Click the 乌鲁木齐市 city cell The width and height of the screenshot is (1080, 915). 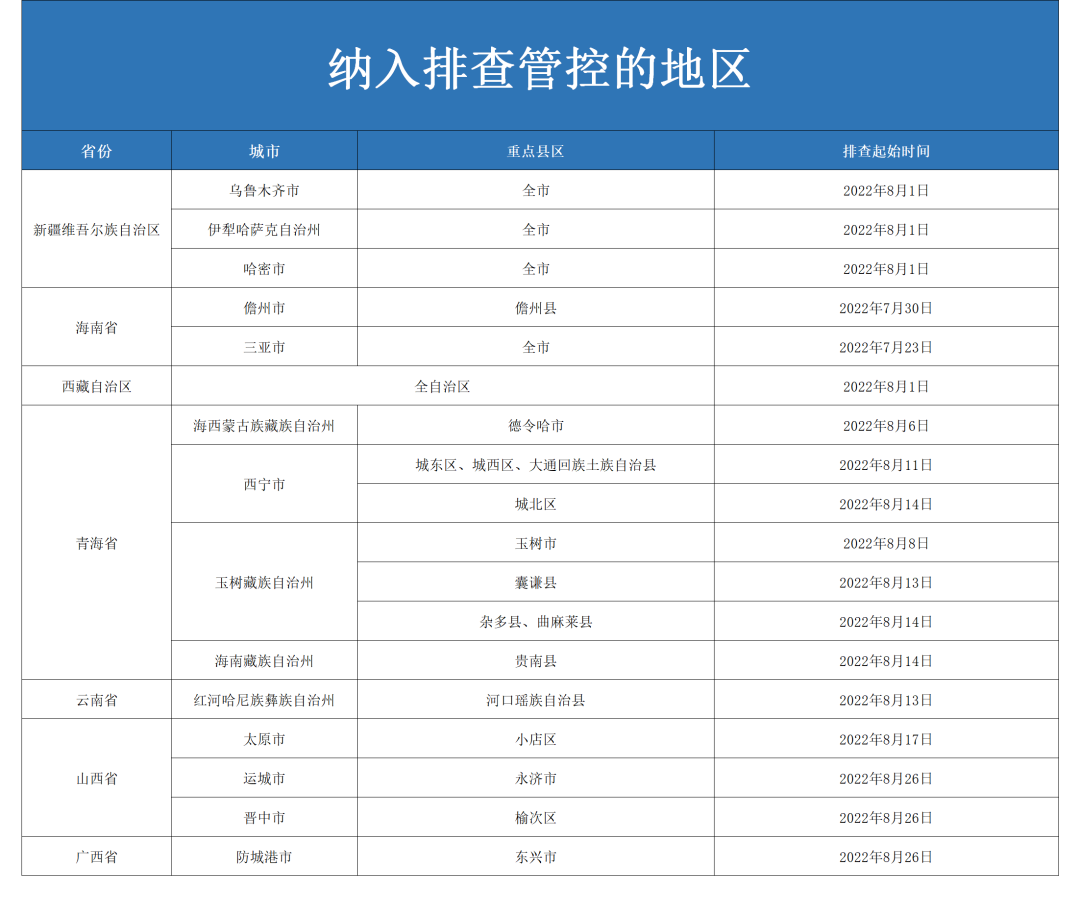264,190
